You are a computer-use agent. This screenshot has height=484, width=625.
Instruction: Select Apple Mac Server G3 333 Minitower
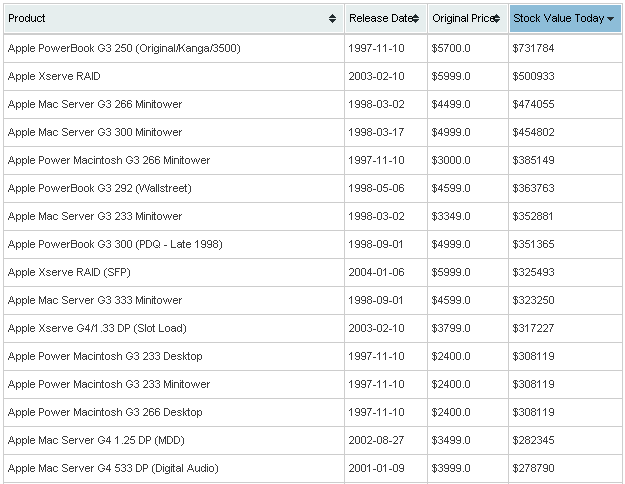[x=174, y=300]
